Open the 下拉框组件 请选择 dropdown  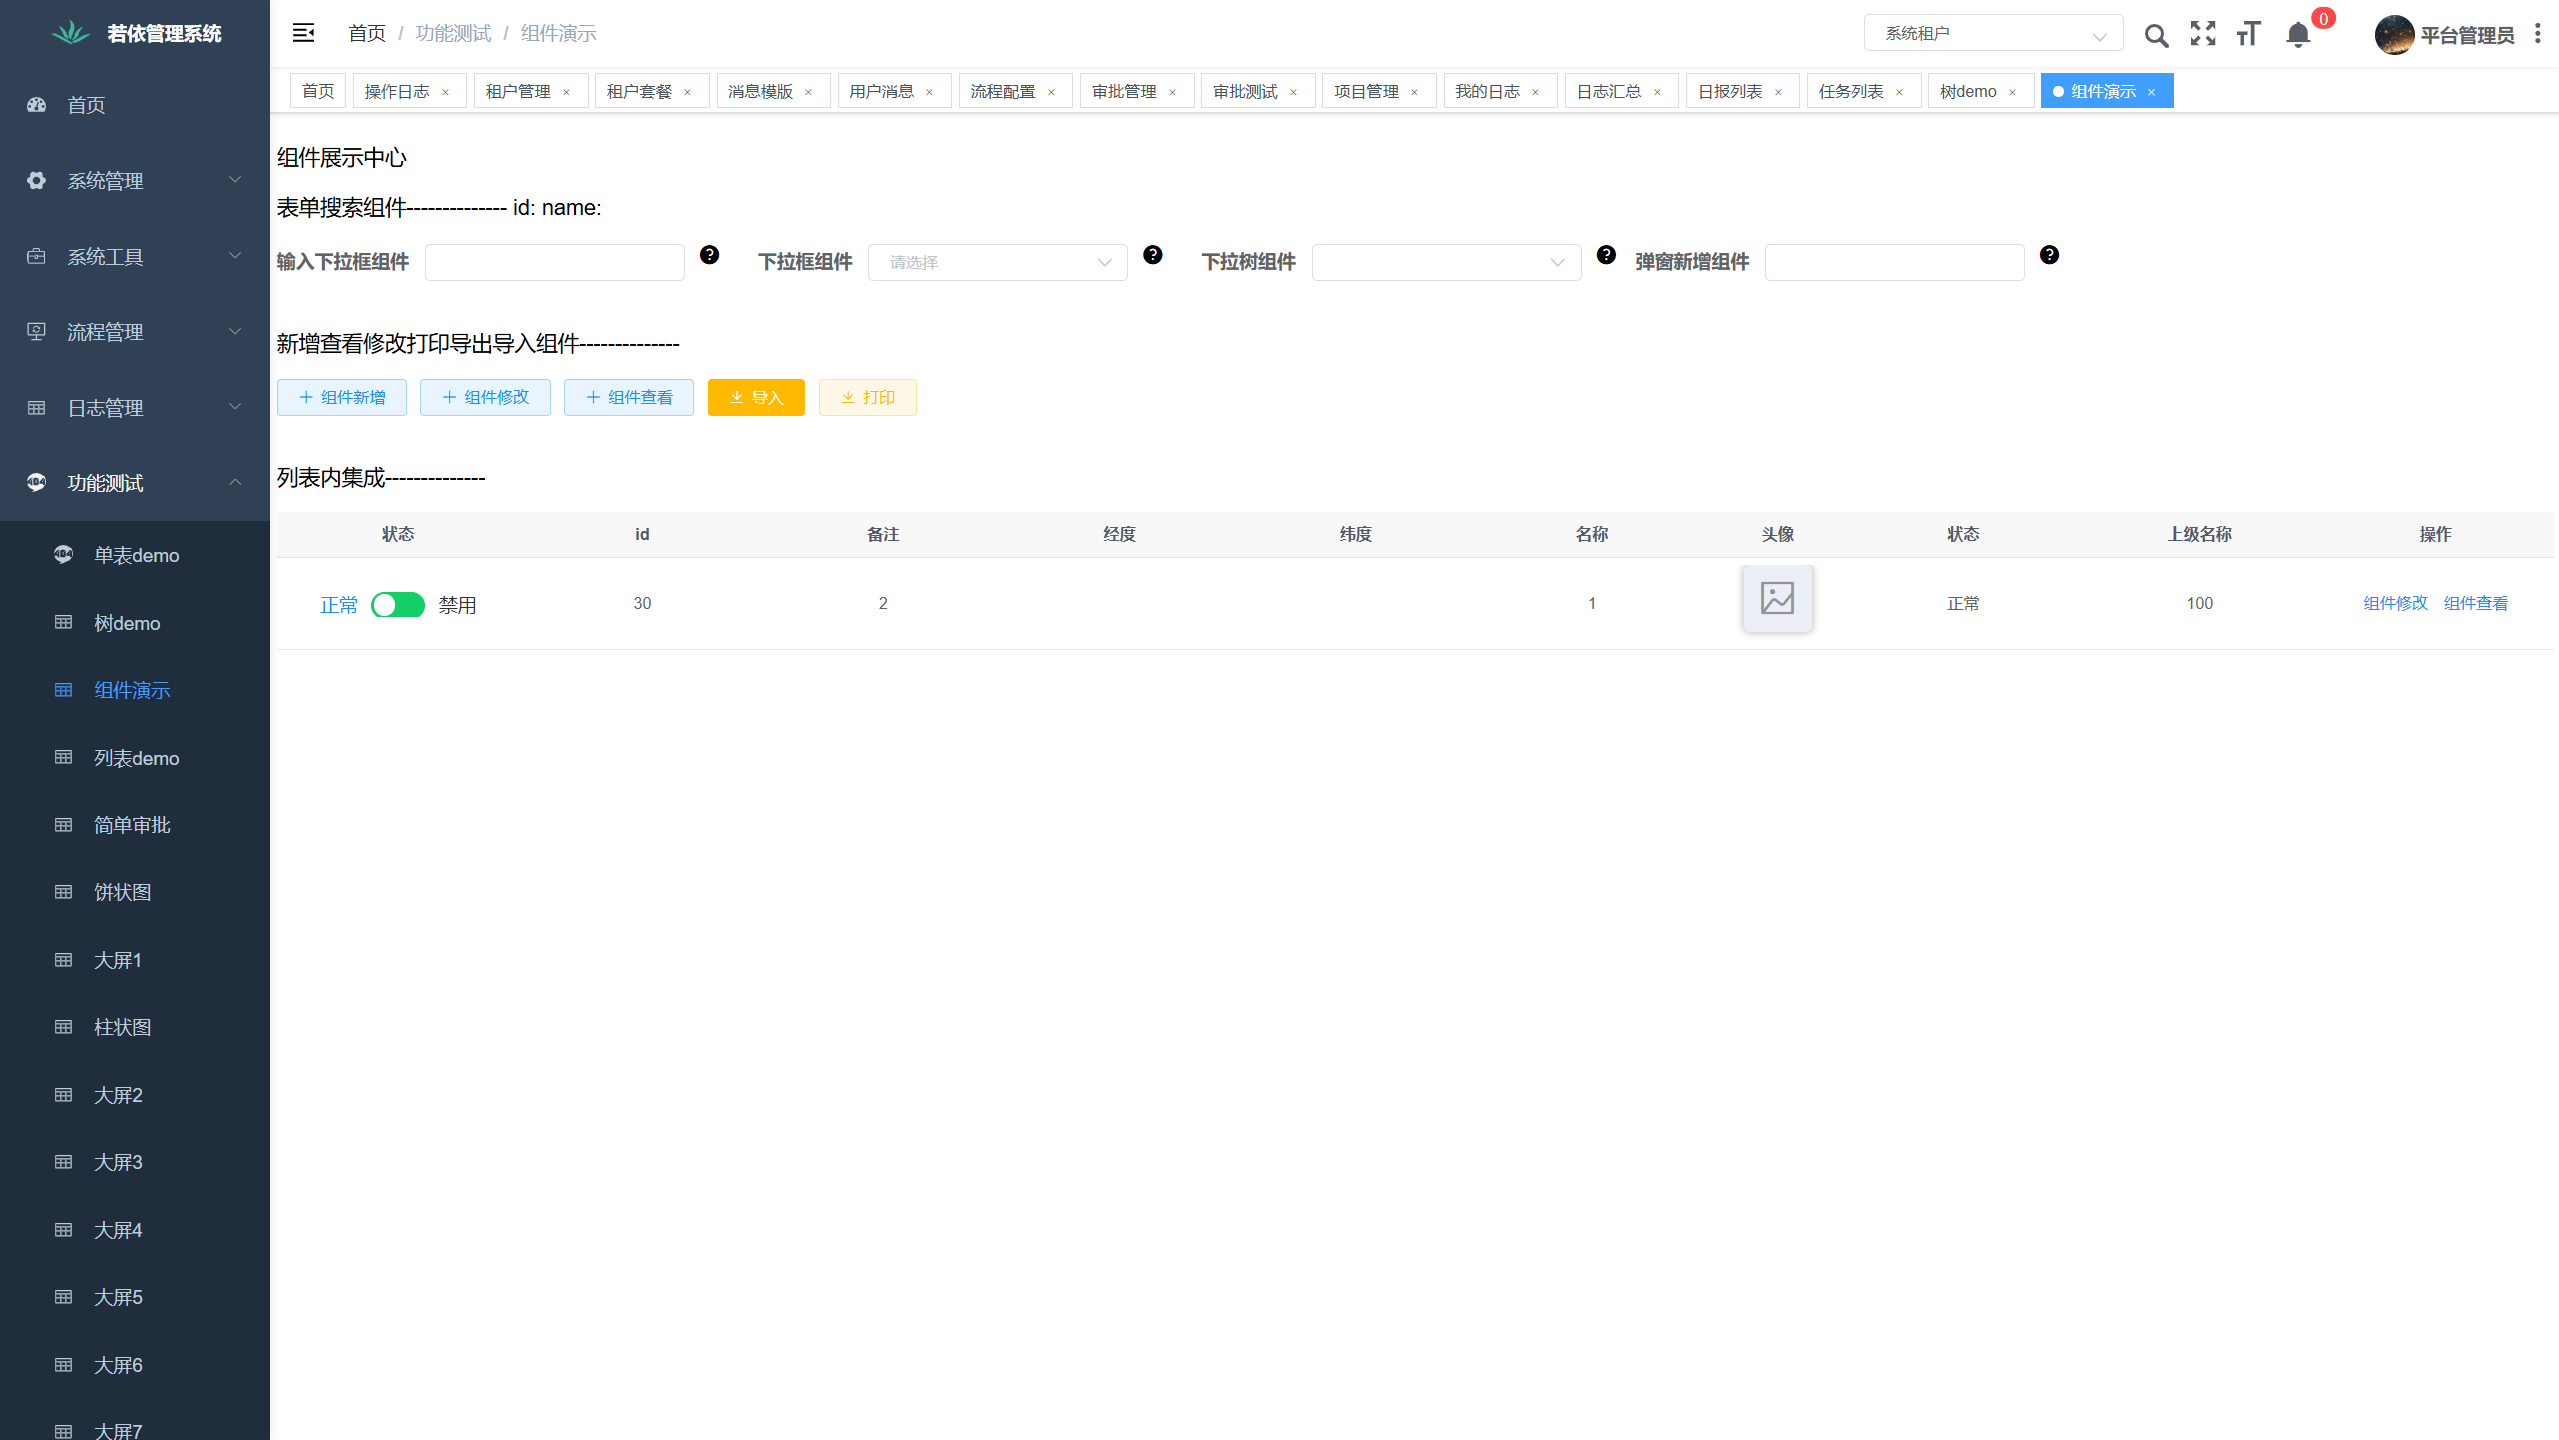(x=998, y=262)
